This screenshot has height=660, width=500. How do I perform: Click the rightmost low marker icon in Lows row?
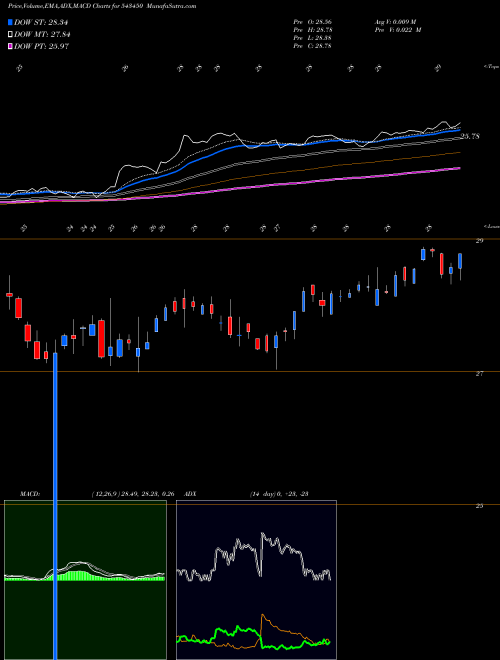(x=428, y=229)
